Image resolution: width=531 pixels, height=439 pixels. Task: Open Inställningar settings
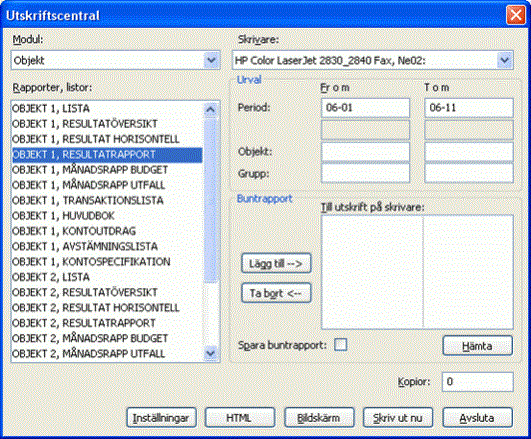(161, 418)
